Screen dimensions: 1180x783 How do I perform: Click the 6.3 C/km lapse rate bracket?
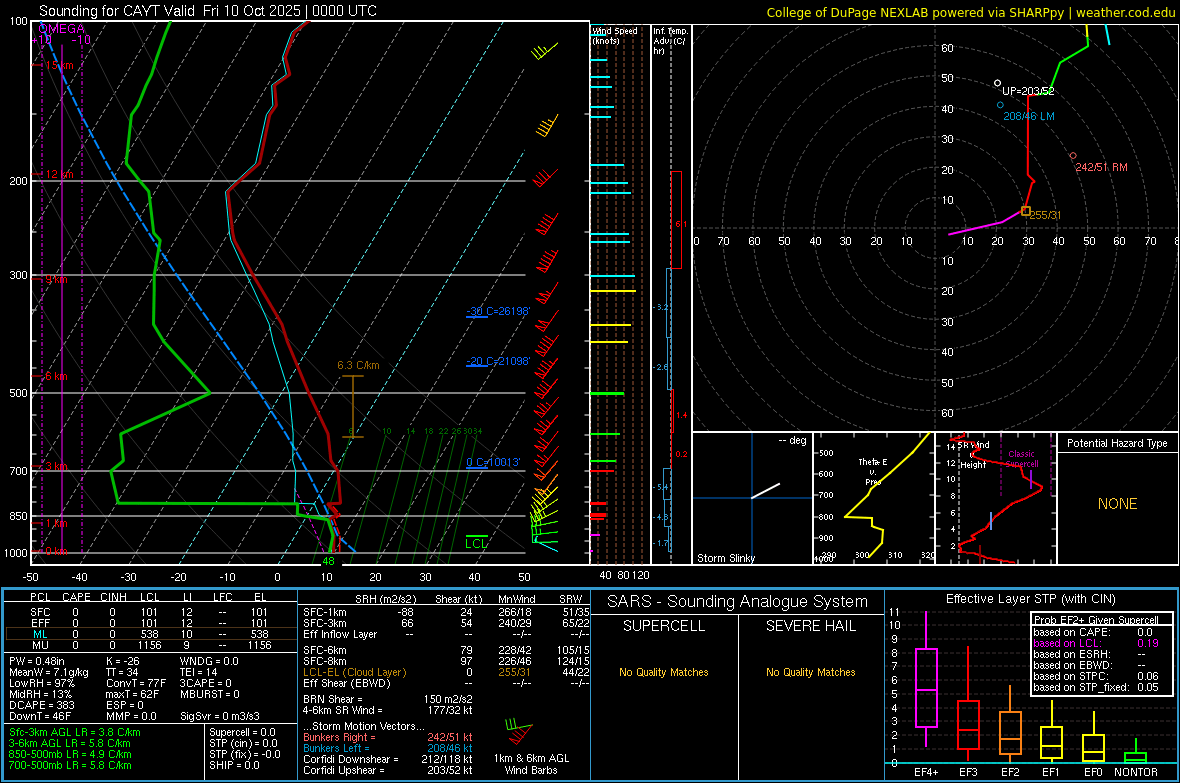pos(352,406)
